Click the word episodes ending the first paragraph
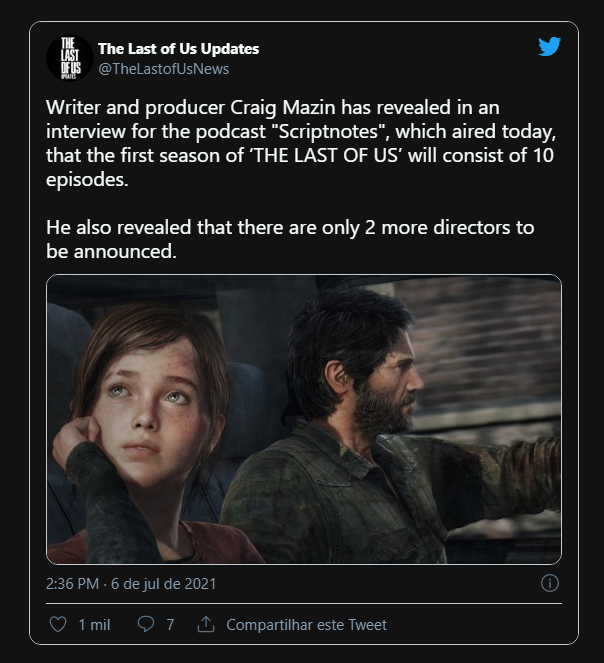604x663 pixels. 87,180
